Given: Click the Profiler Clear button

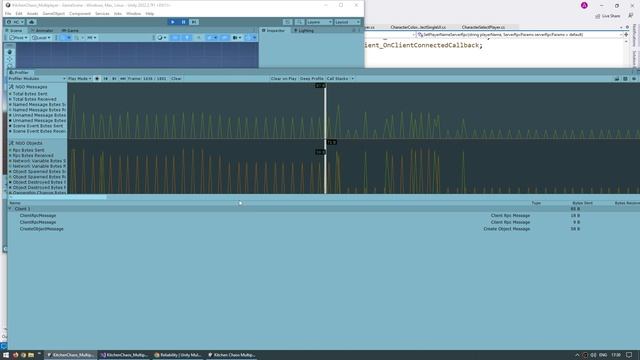Looking at the screenshot, I should [x=176, y=78].
